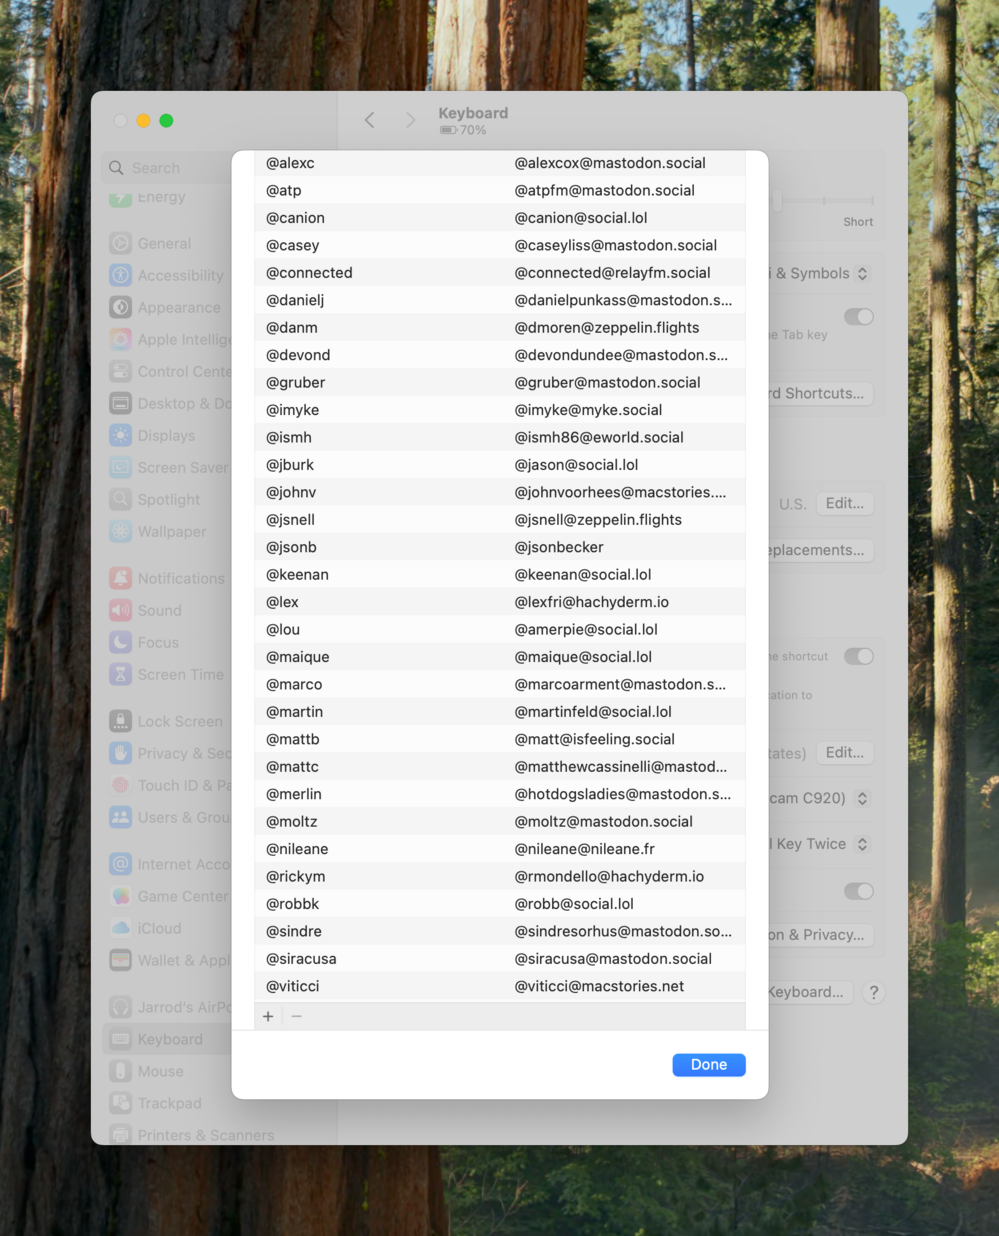Screen dimensions: 999x1236
Task: Click @matt@isfeeling.social cell
Action: pos(595,739)
